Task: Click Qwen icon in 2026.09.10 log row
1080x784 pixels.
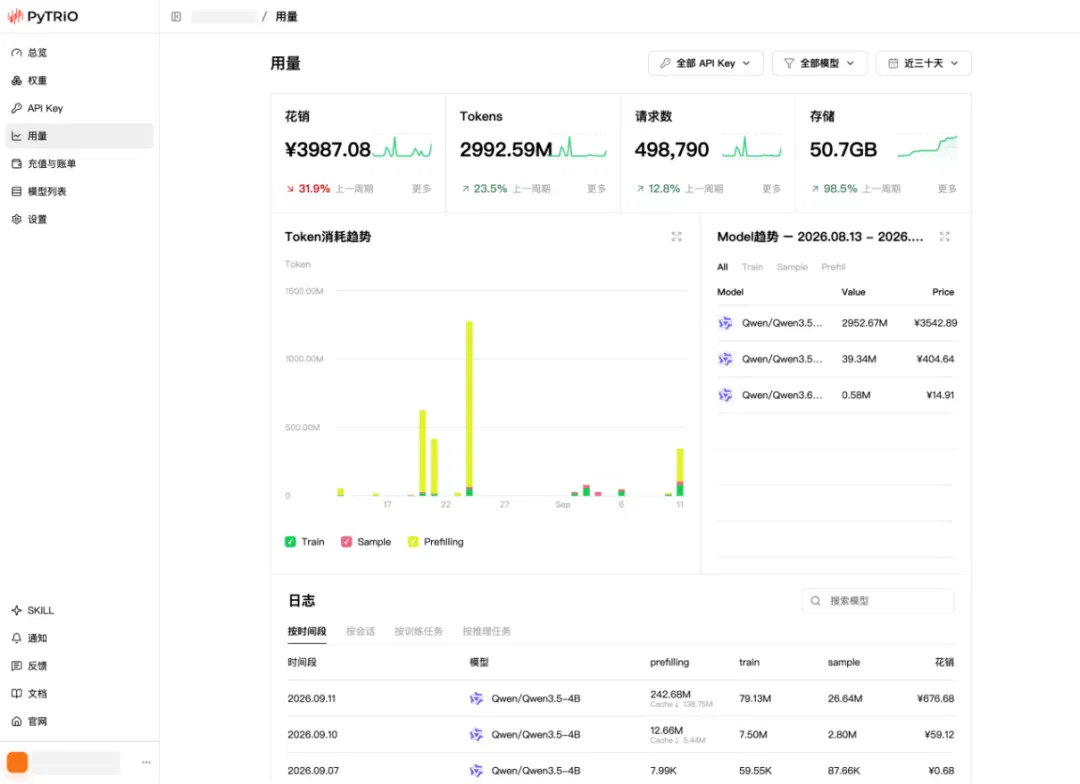Action: click(x=476, y=734)
